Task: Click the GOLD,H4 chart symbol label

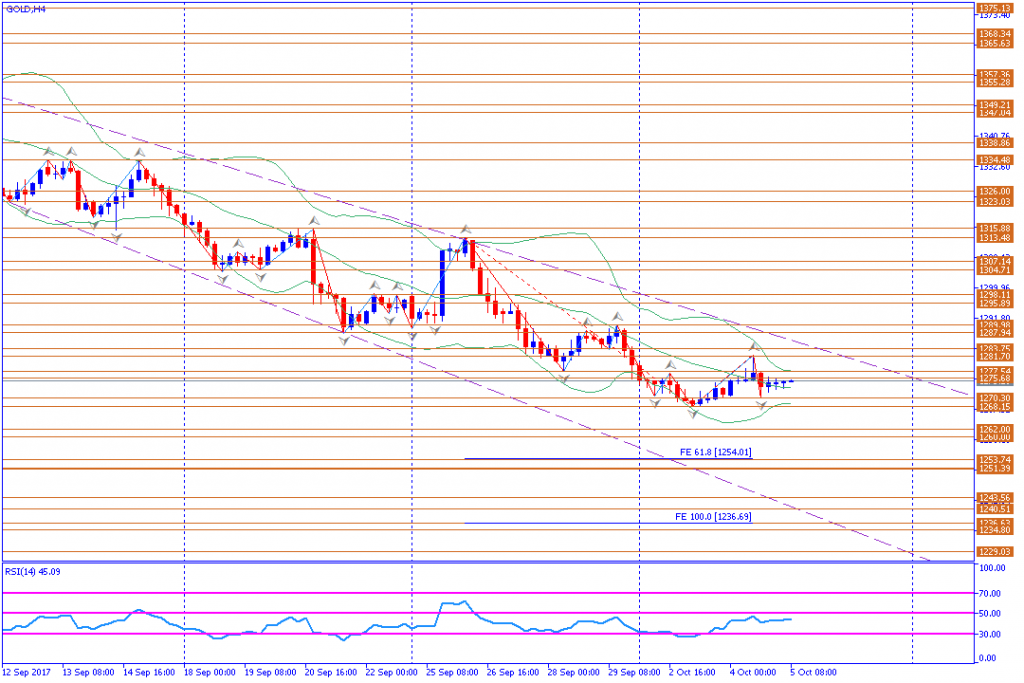Action: point(26,10)
